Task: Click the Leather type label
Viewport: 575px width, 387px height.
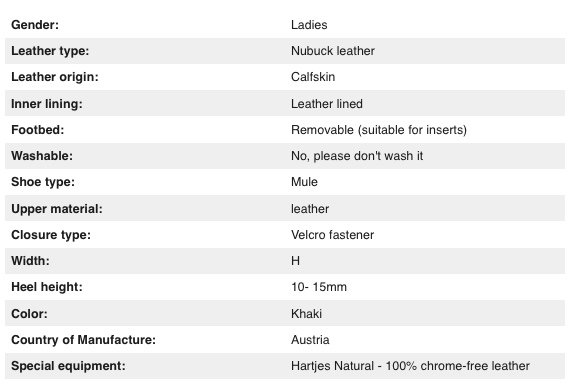Action: click(50, 51)
